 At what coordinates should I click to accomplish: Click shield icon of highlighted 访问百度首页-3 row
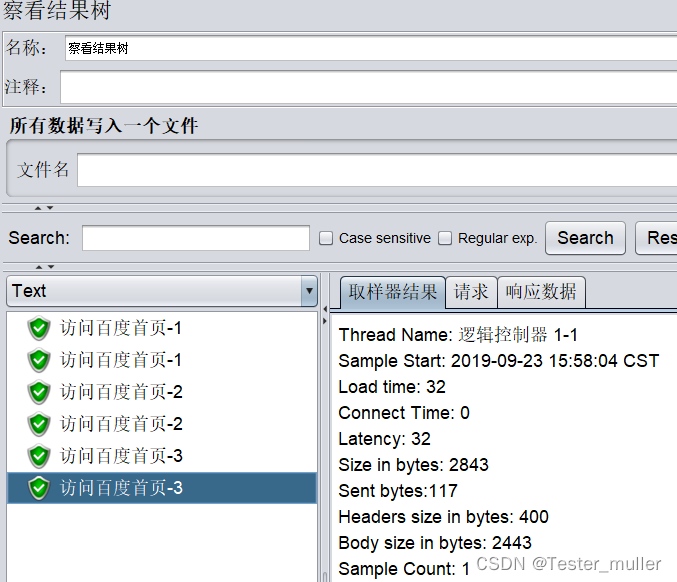coord(39,488)
